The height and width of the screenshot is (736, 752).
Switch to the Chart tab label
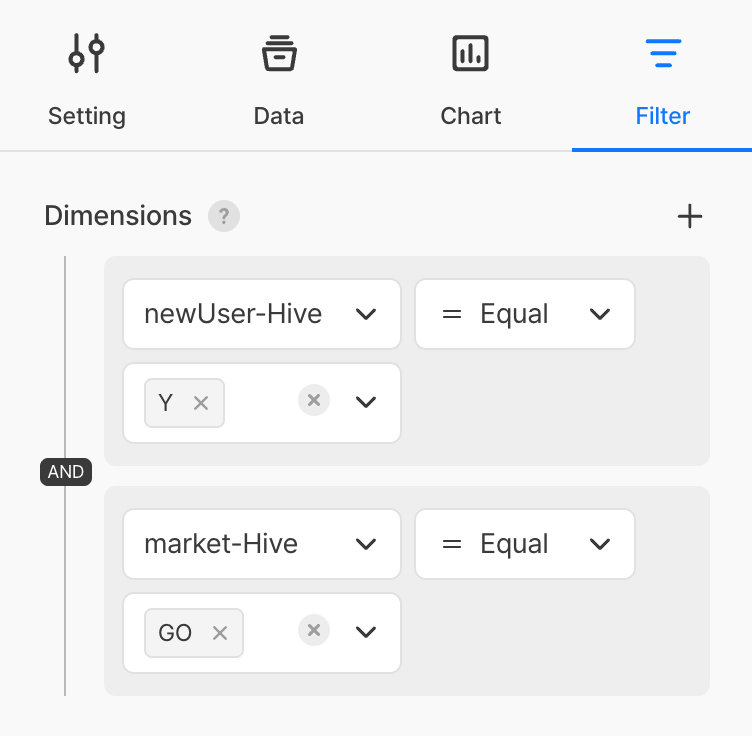[470, 116]
